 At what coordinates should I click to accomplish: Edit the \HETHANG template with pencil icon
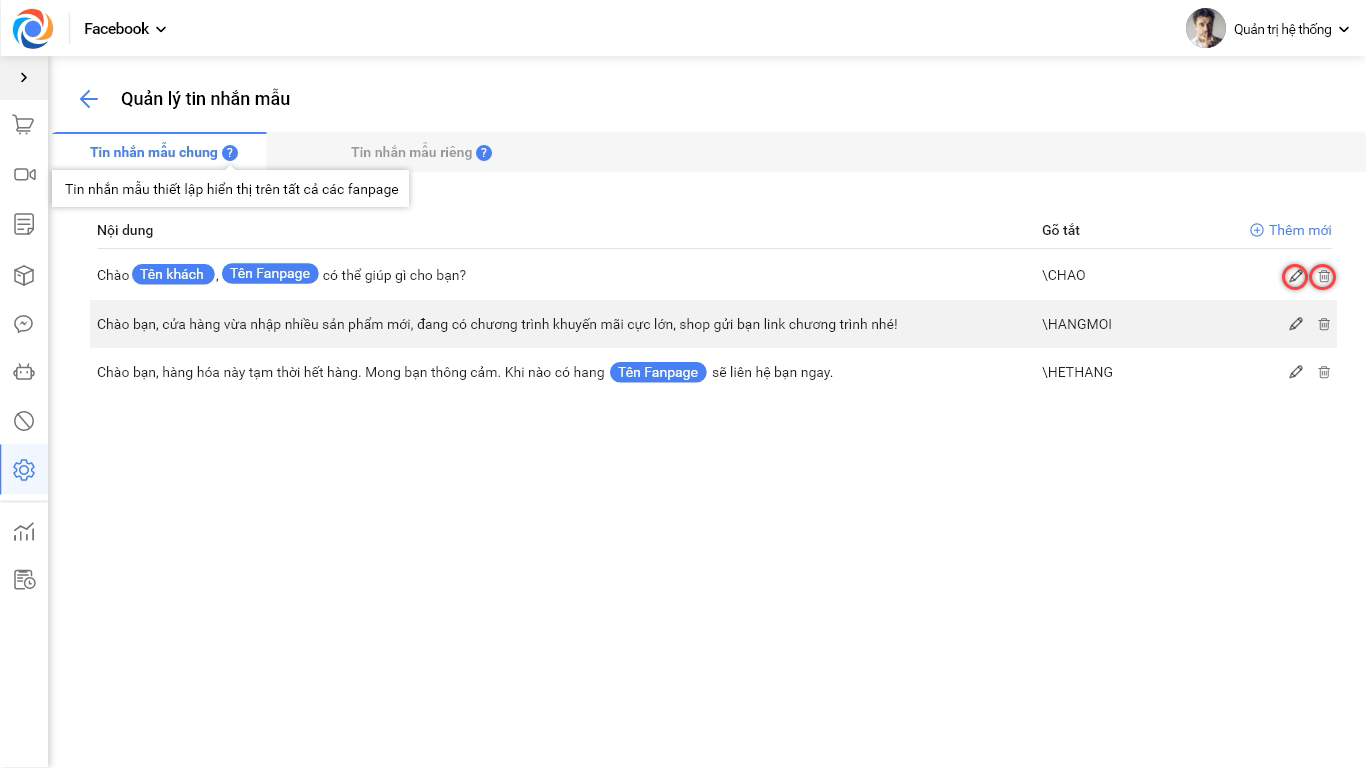[1296, 372]
